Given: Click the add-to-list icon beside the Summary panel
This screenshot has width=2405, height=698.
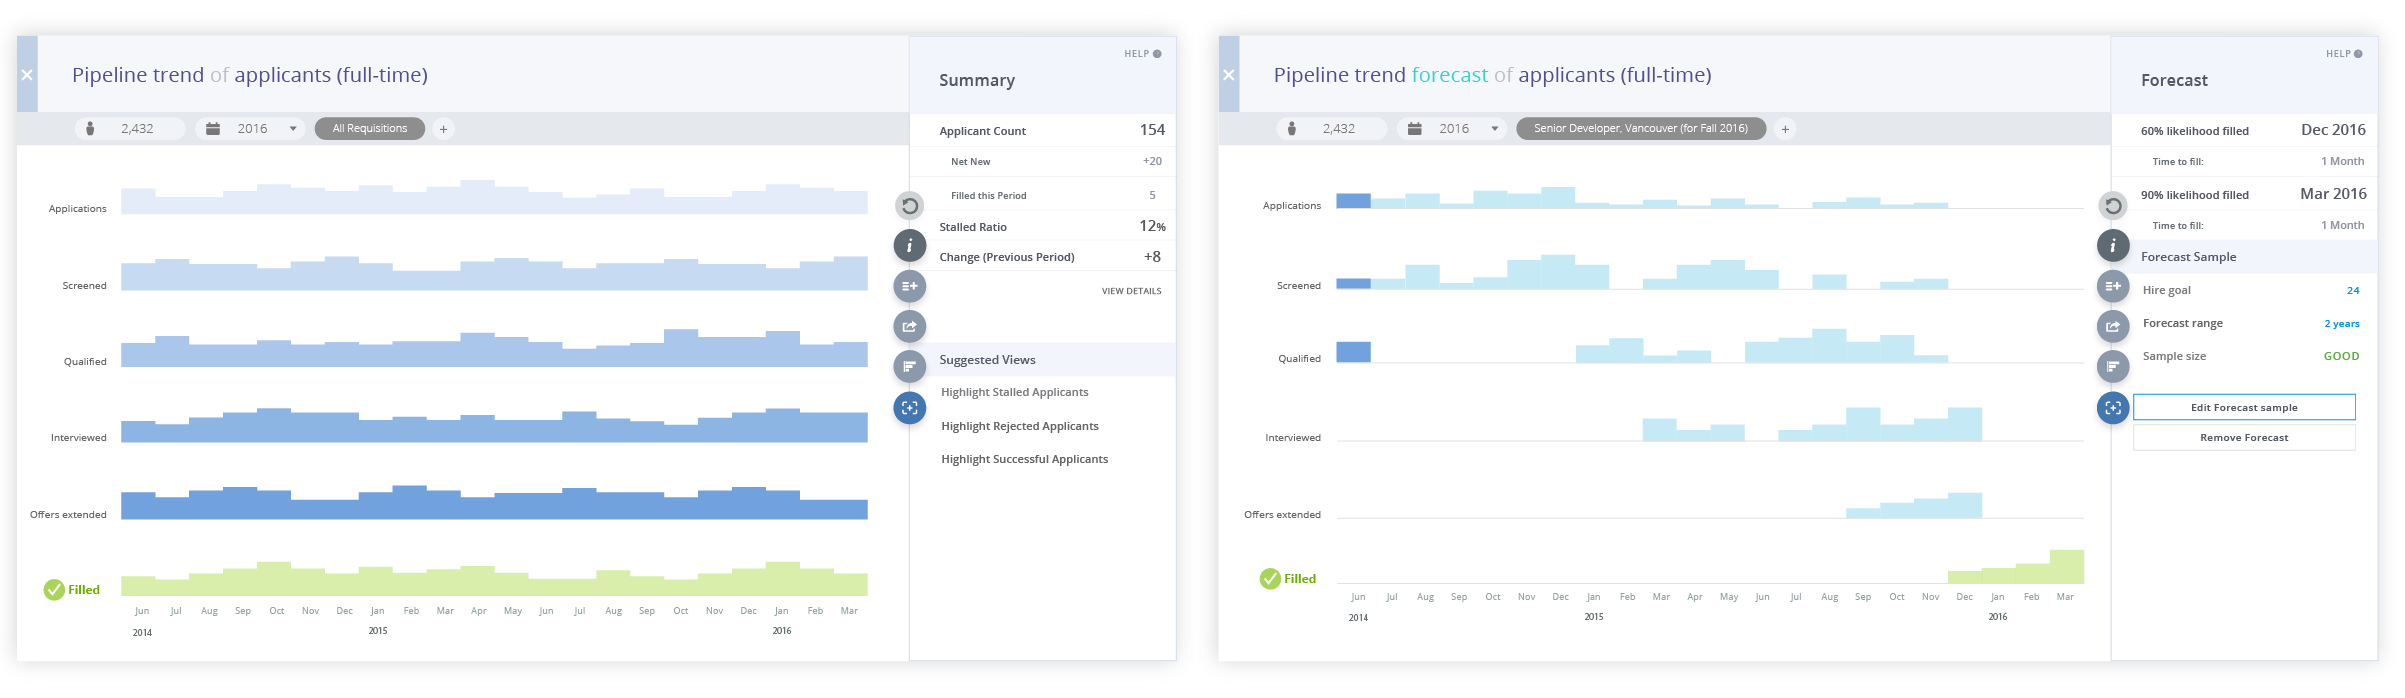Looking at the screenshot, I should pyautogui.click(x=909, y=286).
